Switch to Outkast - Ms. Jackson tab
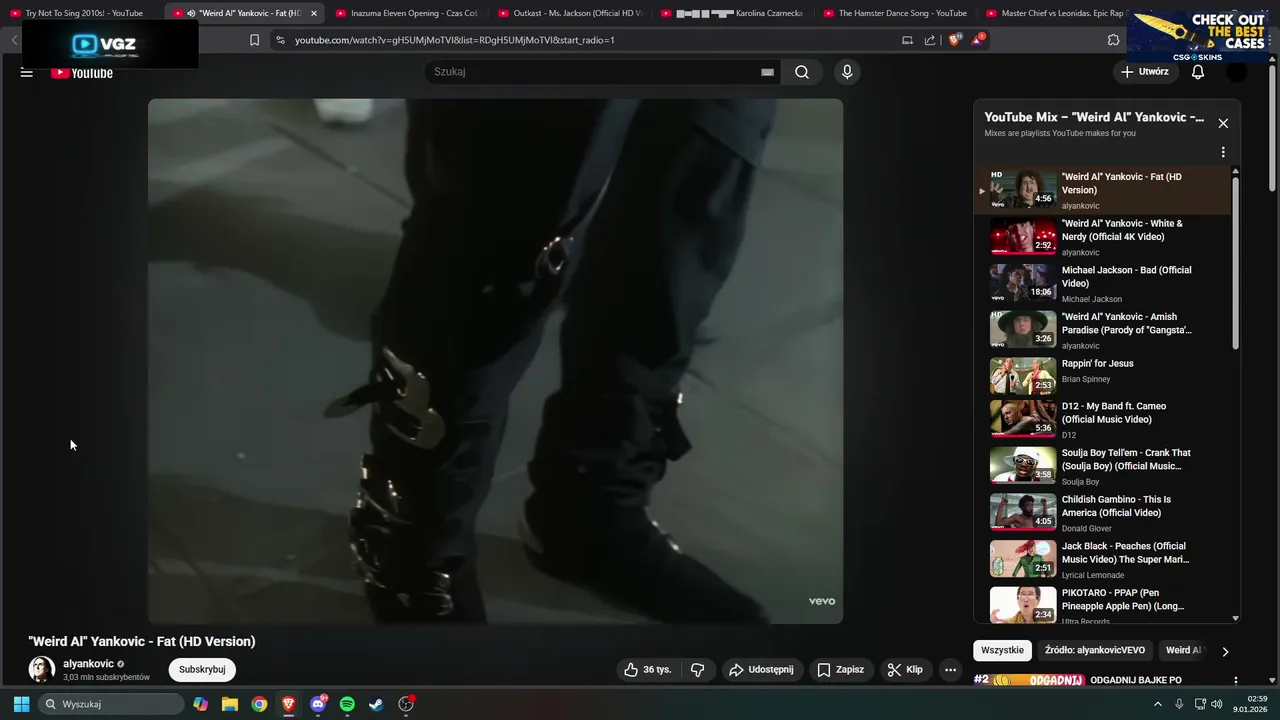1280x720 pixels. 571,13
